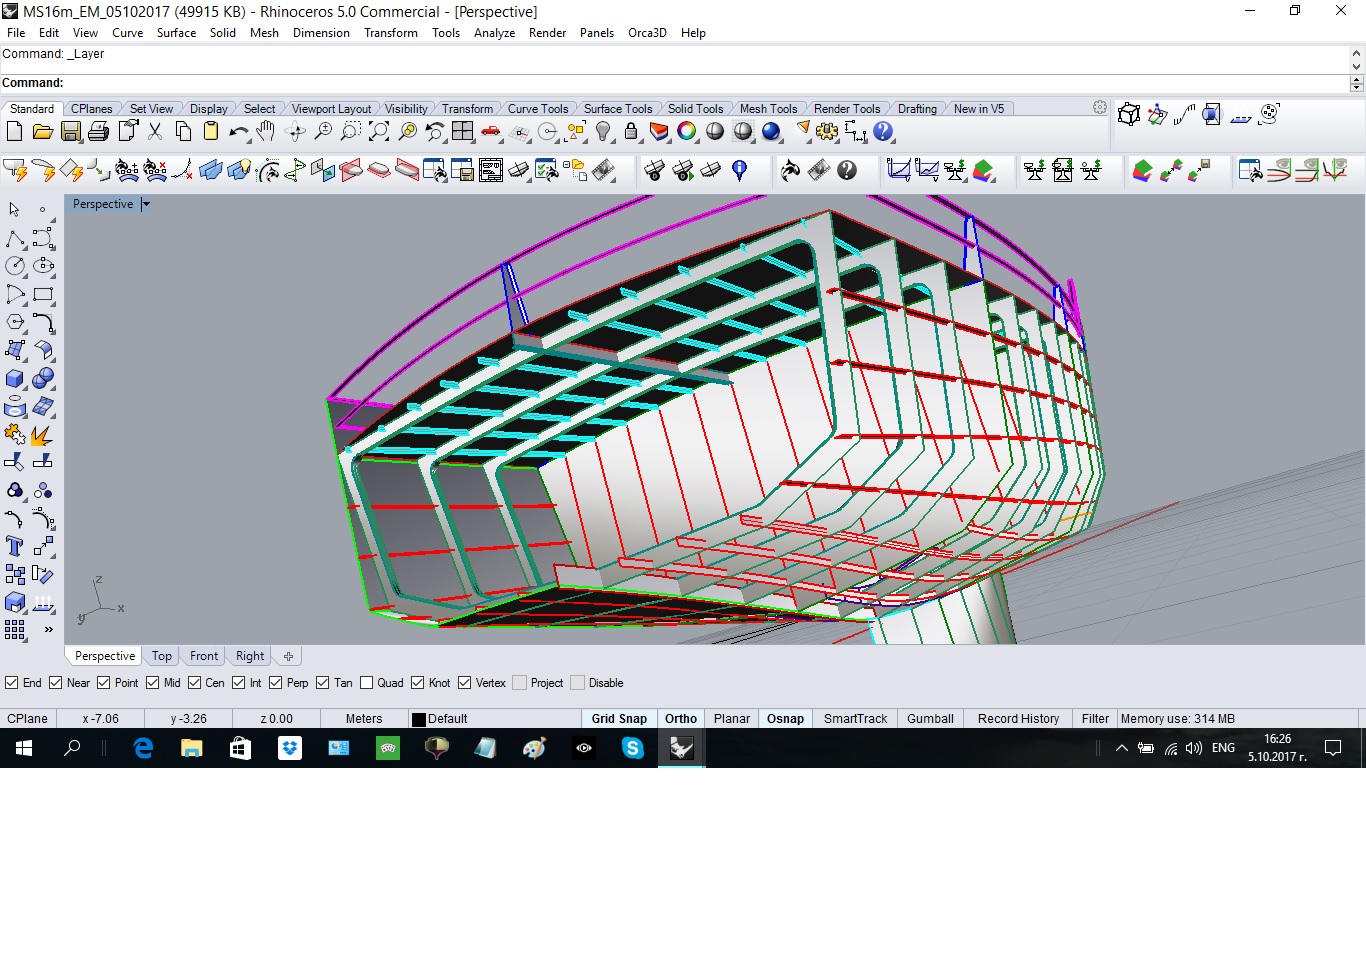
Task: Click the Lock objects padlock icon
Action: tap(631, 131)
